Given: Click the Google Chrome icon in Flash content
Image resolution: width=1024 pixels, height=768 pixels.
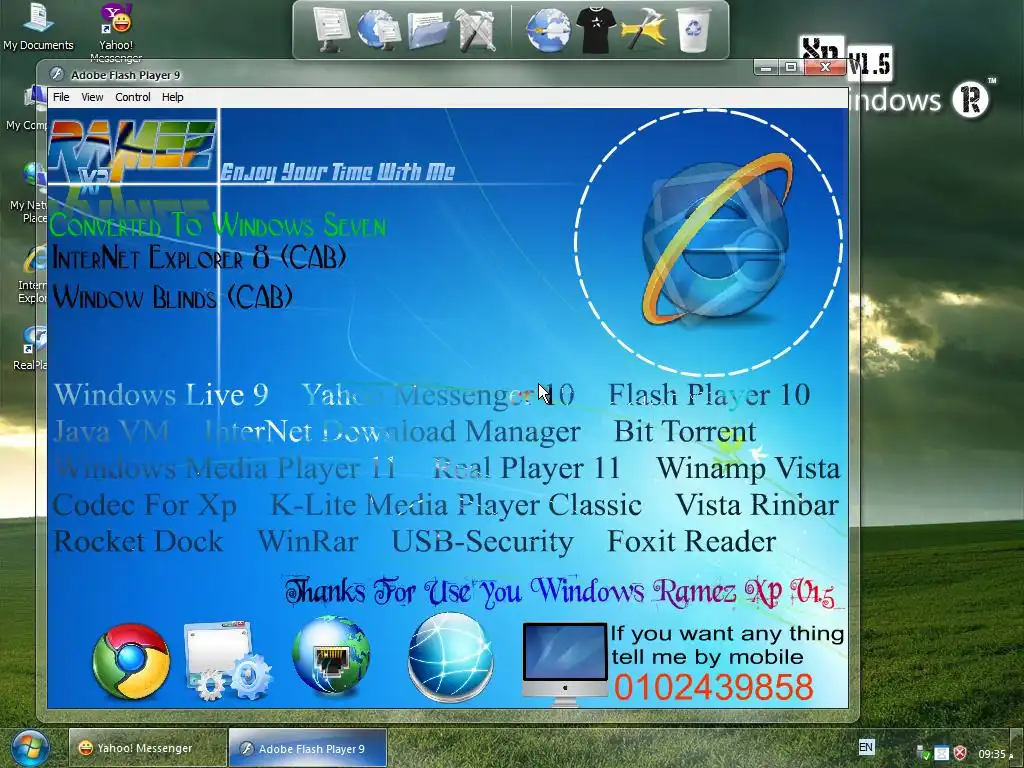Looking at the screenshot, I should pos(131,661).
